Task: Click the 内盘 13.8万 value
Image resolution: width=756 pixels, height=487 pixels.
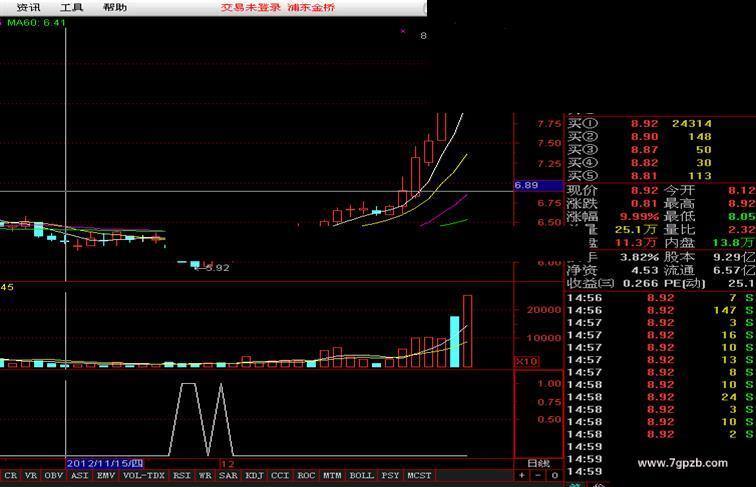Action: tap(734, 243)
